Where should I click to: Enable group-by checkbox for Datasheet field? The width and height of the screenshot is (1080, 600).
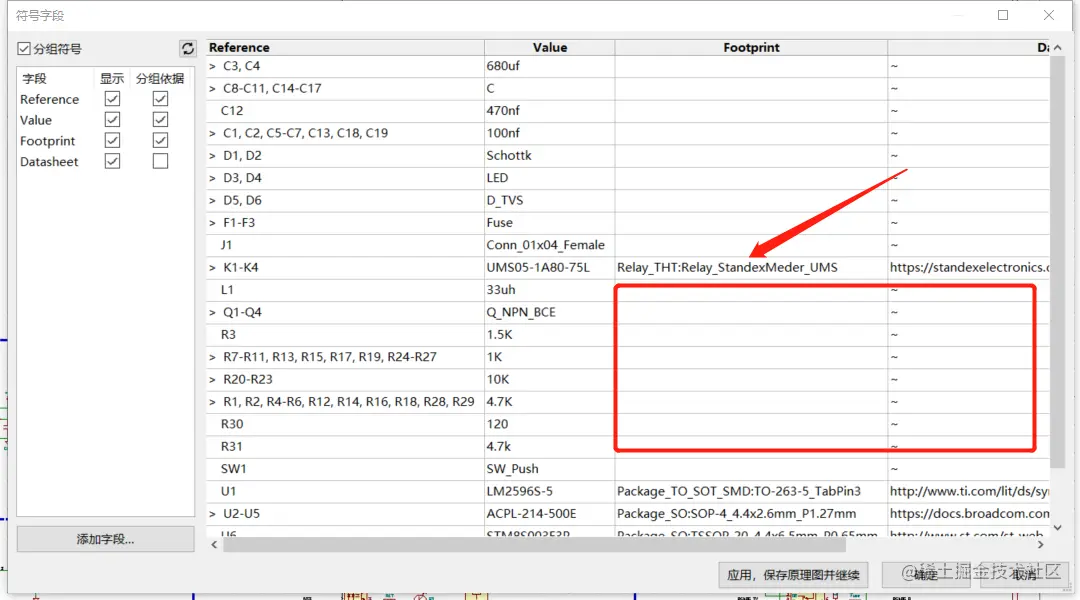(160, 161)
